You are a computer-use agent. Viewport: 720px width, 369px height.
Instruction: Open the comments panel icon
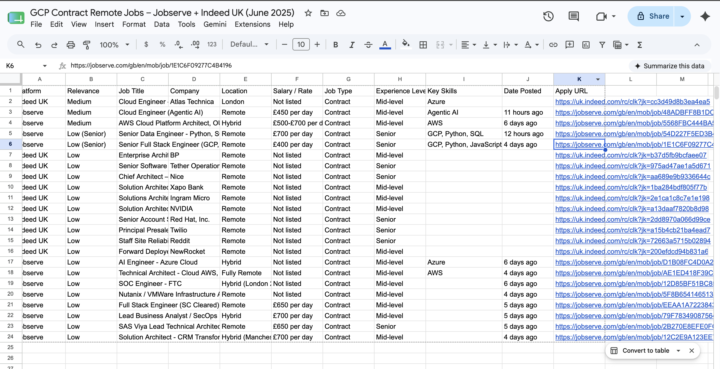pyautogui.click(x=574, y=17)
